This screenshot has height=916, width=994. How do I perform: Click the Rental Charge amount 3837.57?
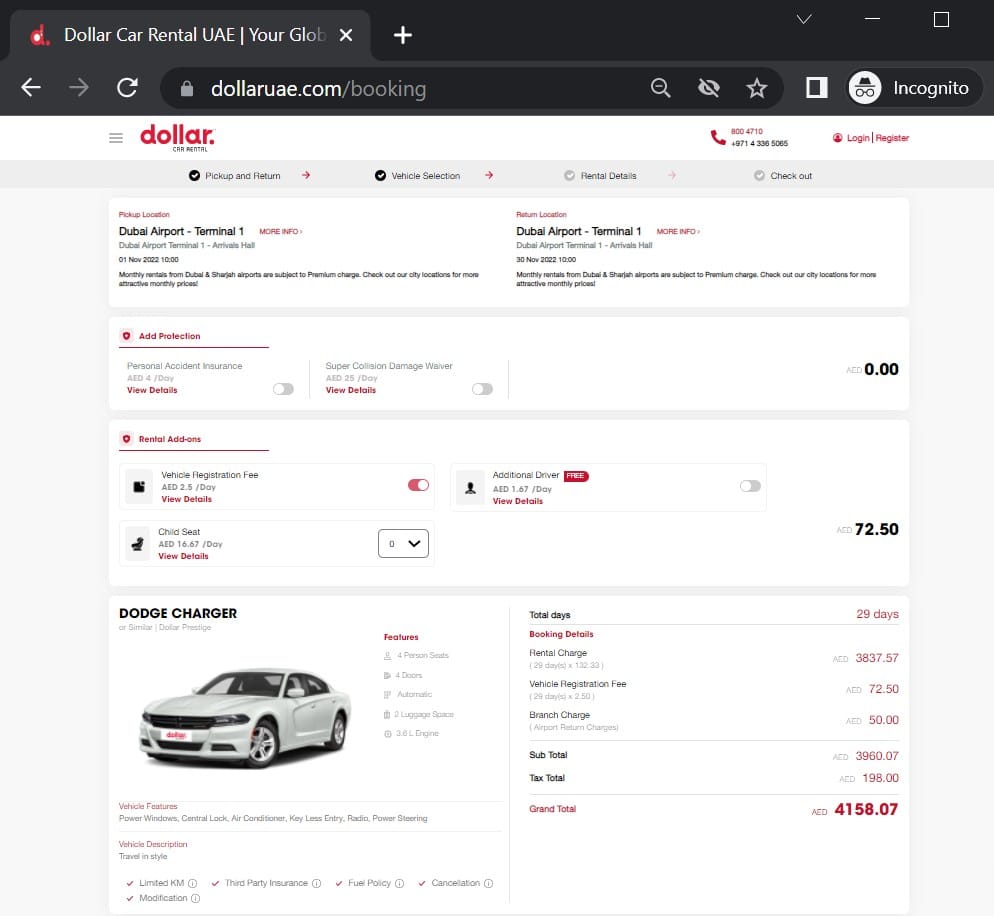pos(877,658)
